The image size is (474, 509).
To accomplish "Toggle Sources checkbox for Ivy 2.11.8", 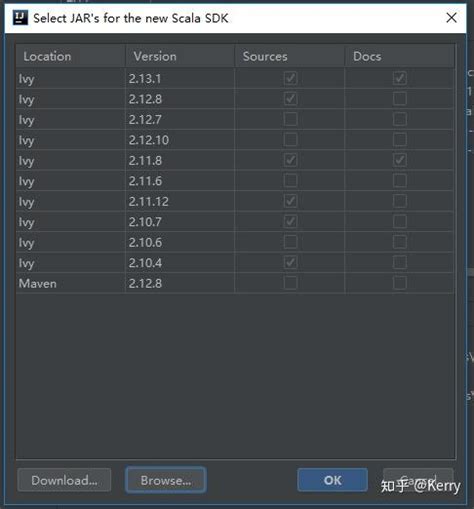I will [290, 160].
